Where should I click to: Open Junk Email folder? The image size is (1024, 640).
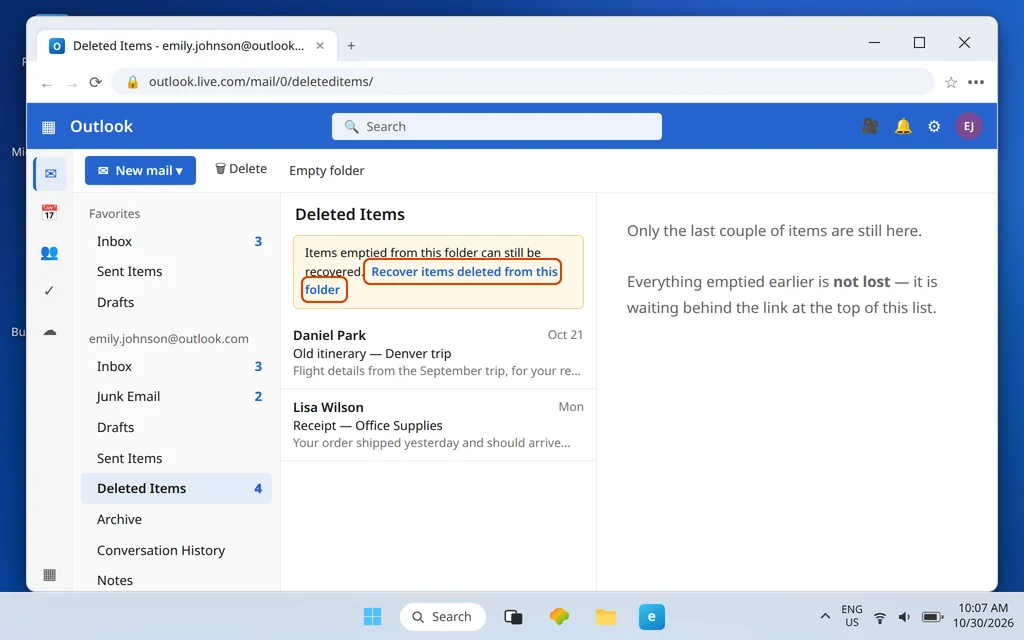[176, 396]
